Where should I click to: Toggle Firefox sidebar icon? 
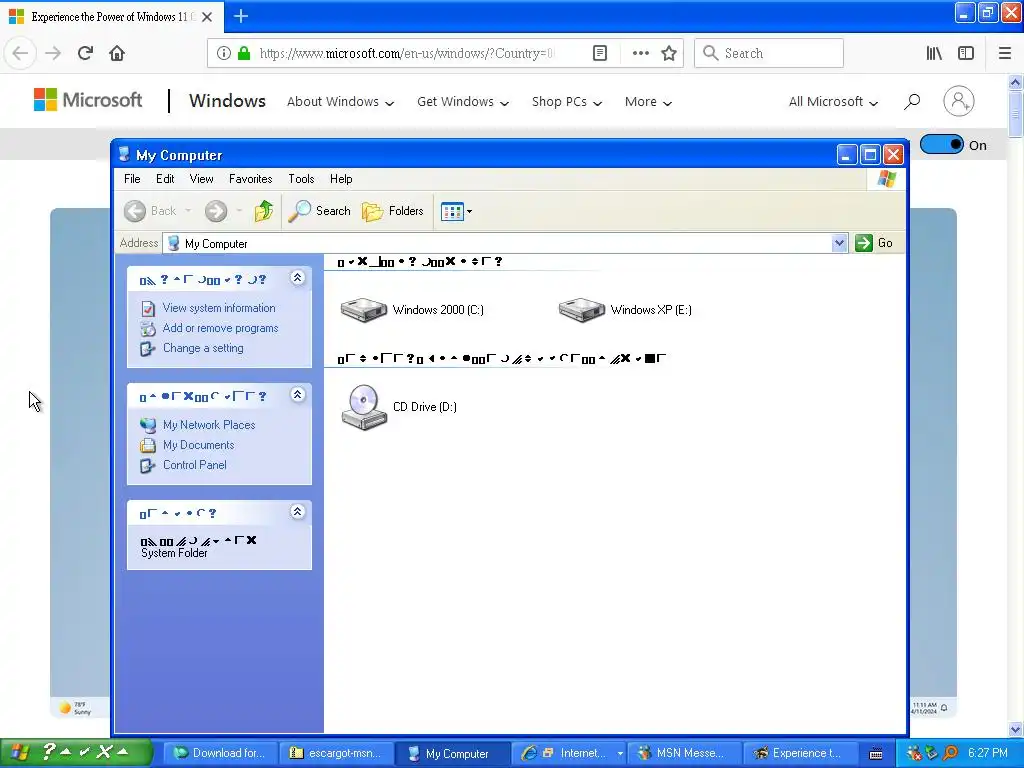(x=966, y=53)
